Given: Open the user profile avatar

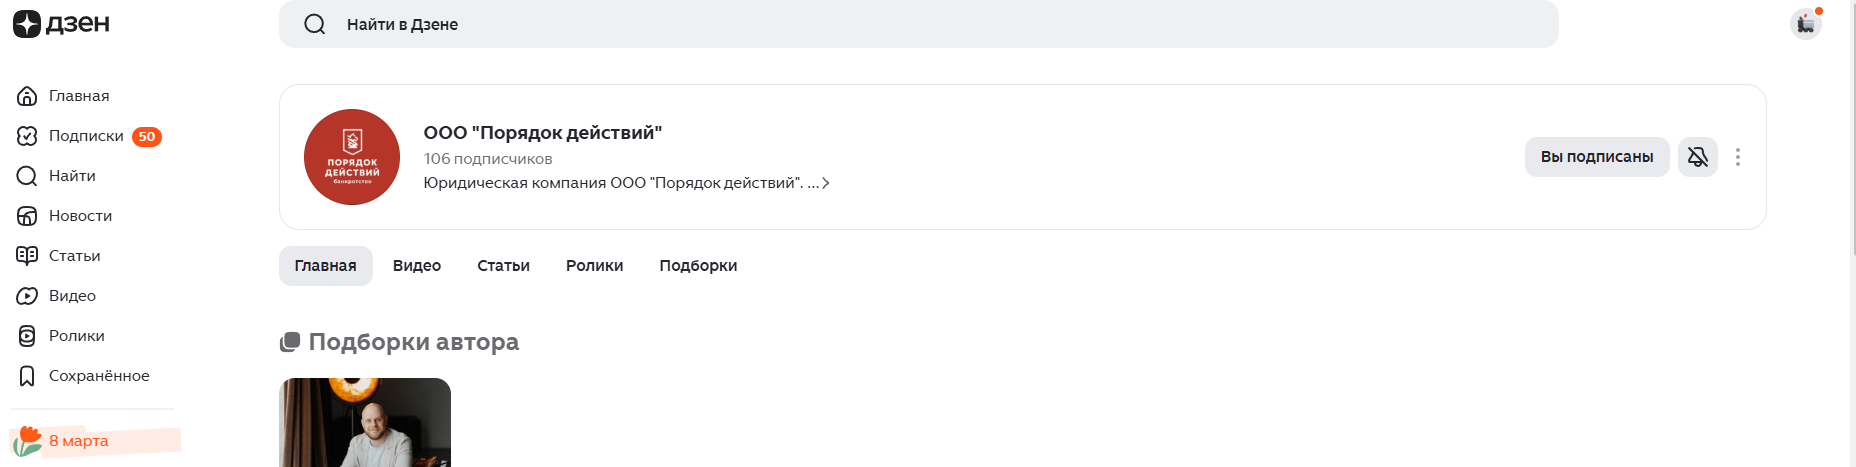Looking at the screenshot, I should tap(1805, 24).
